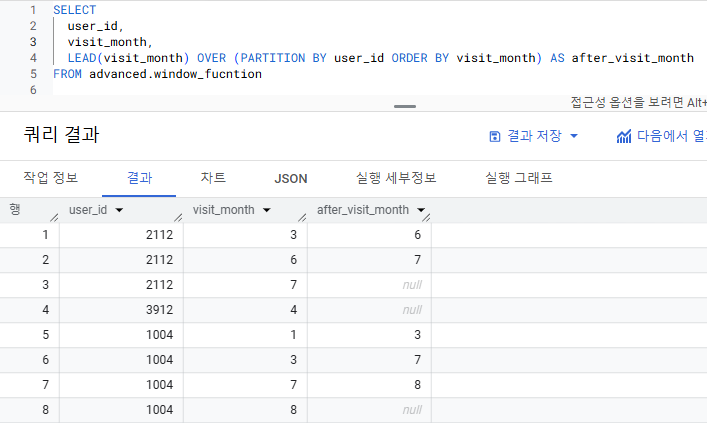Image resolution: width=707 pixels, height=423 pixels.
Task: Open the after_visit_month column menu arrow
Action: [x=422, y=210]
